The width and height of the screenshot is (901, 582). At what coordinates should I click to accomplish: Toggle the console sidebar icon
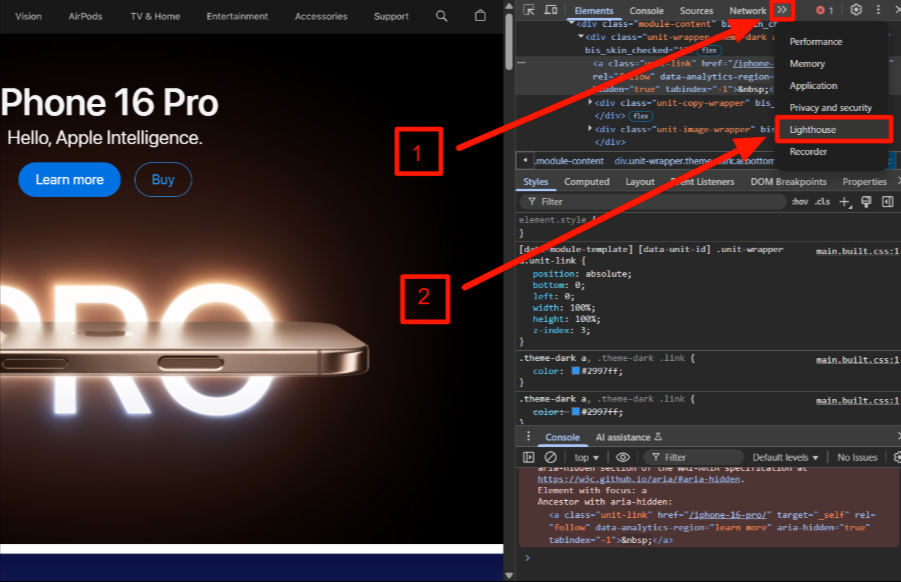(x=528, y=457)
